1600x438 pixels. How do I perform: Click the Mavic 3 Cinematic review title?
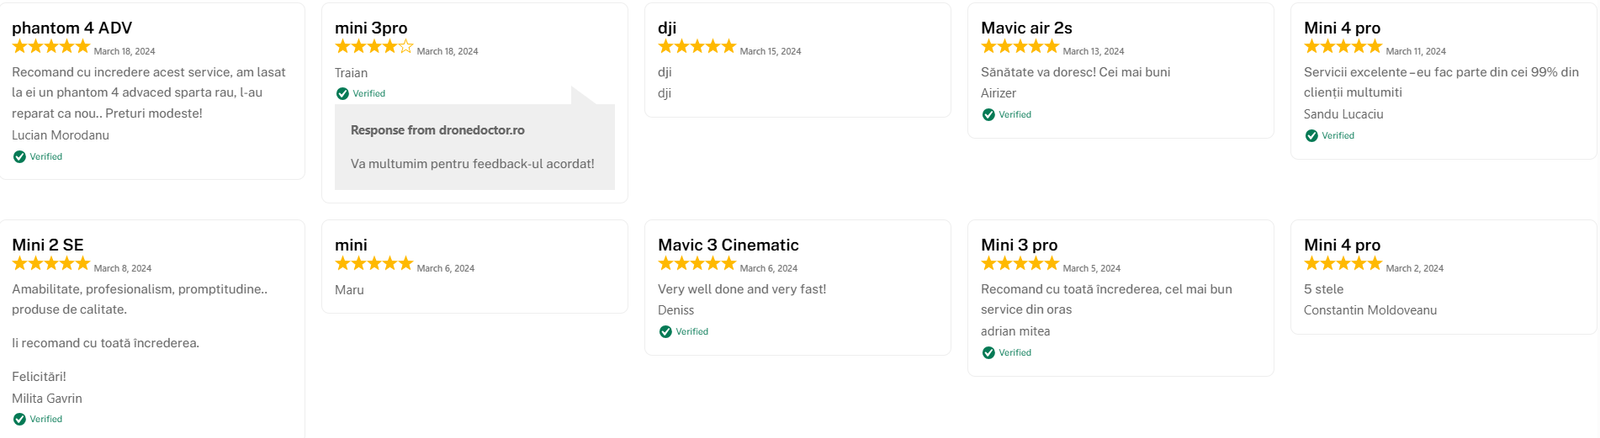point(728,245)
